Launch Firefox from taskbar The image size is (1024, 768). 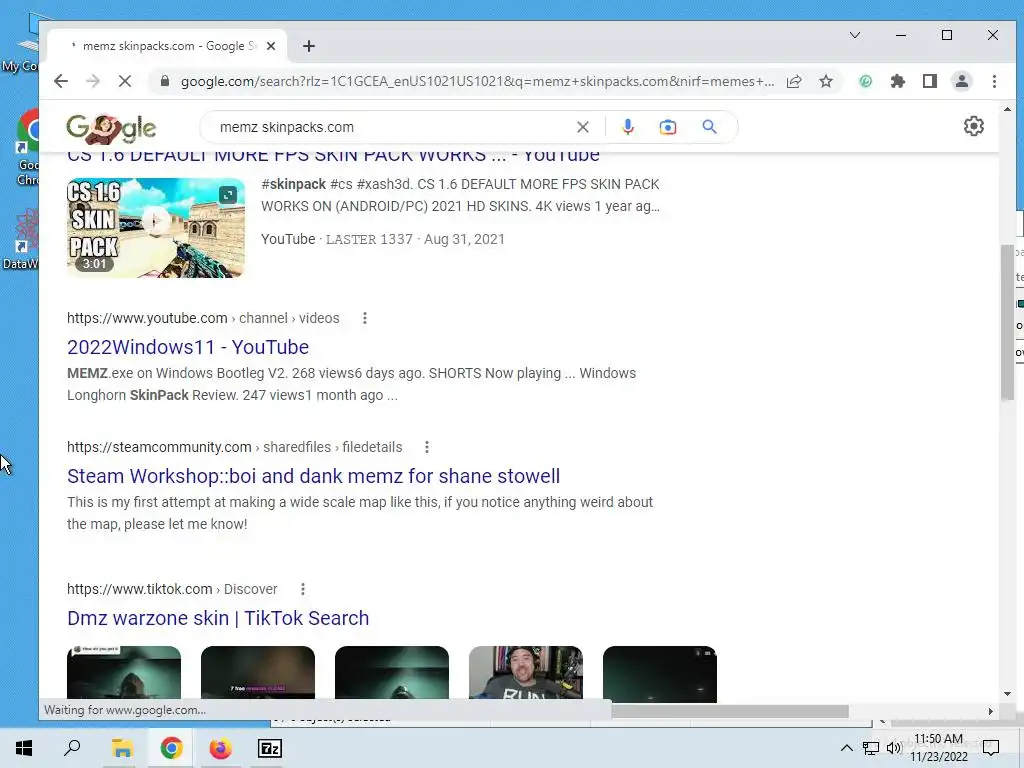(x=220, y=748)
